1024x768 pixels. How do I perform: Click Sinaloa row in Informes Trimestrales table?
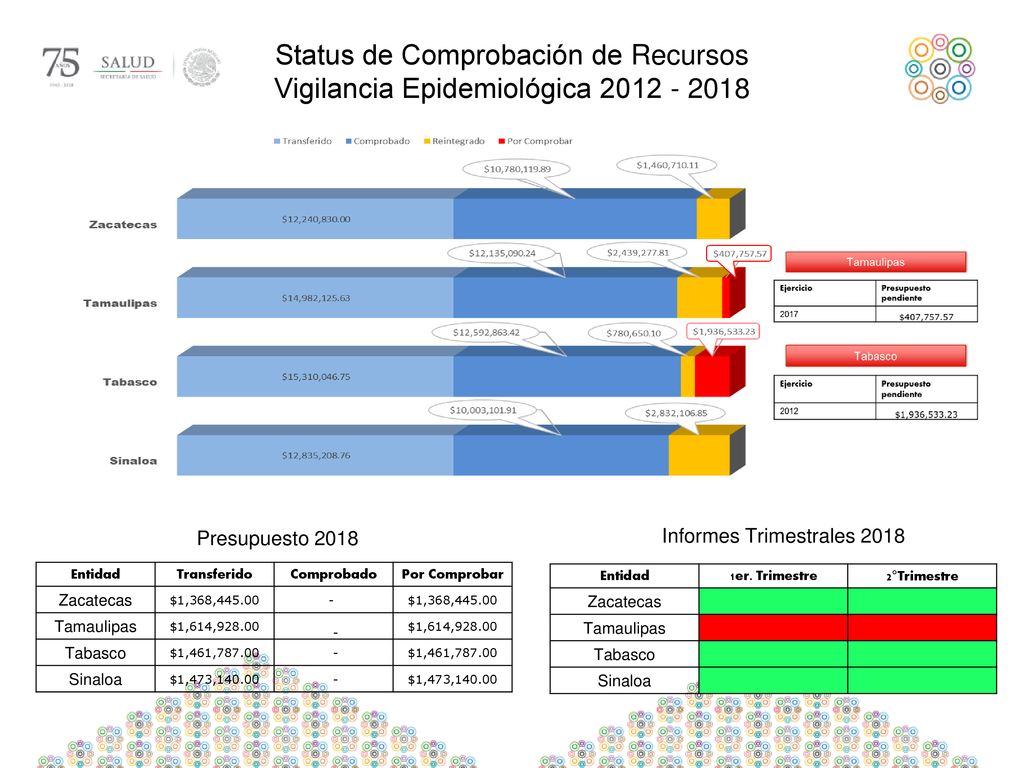pyautogui.click(x=773, y=680)
